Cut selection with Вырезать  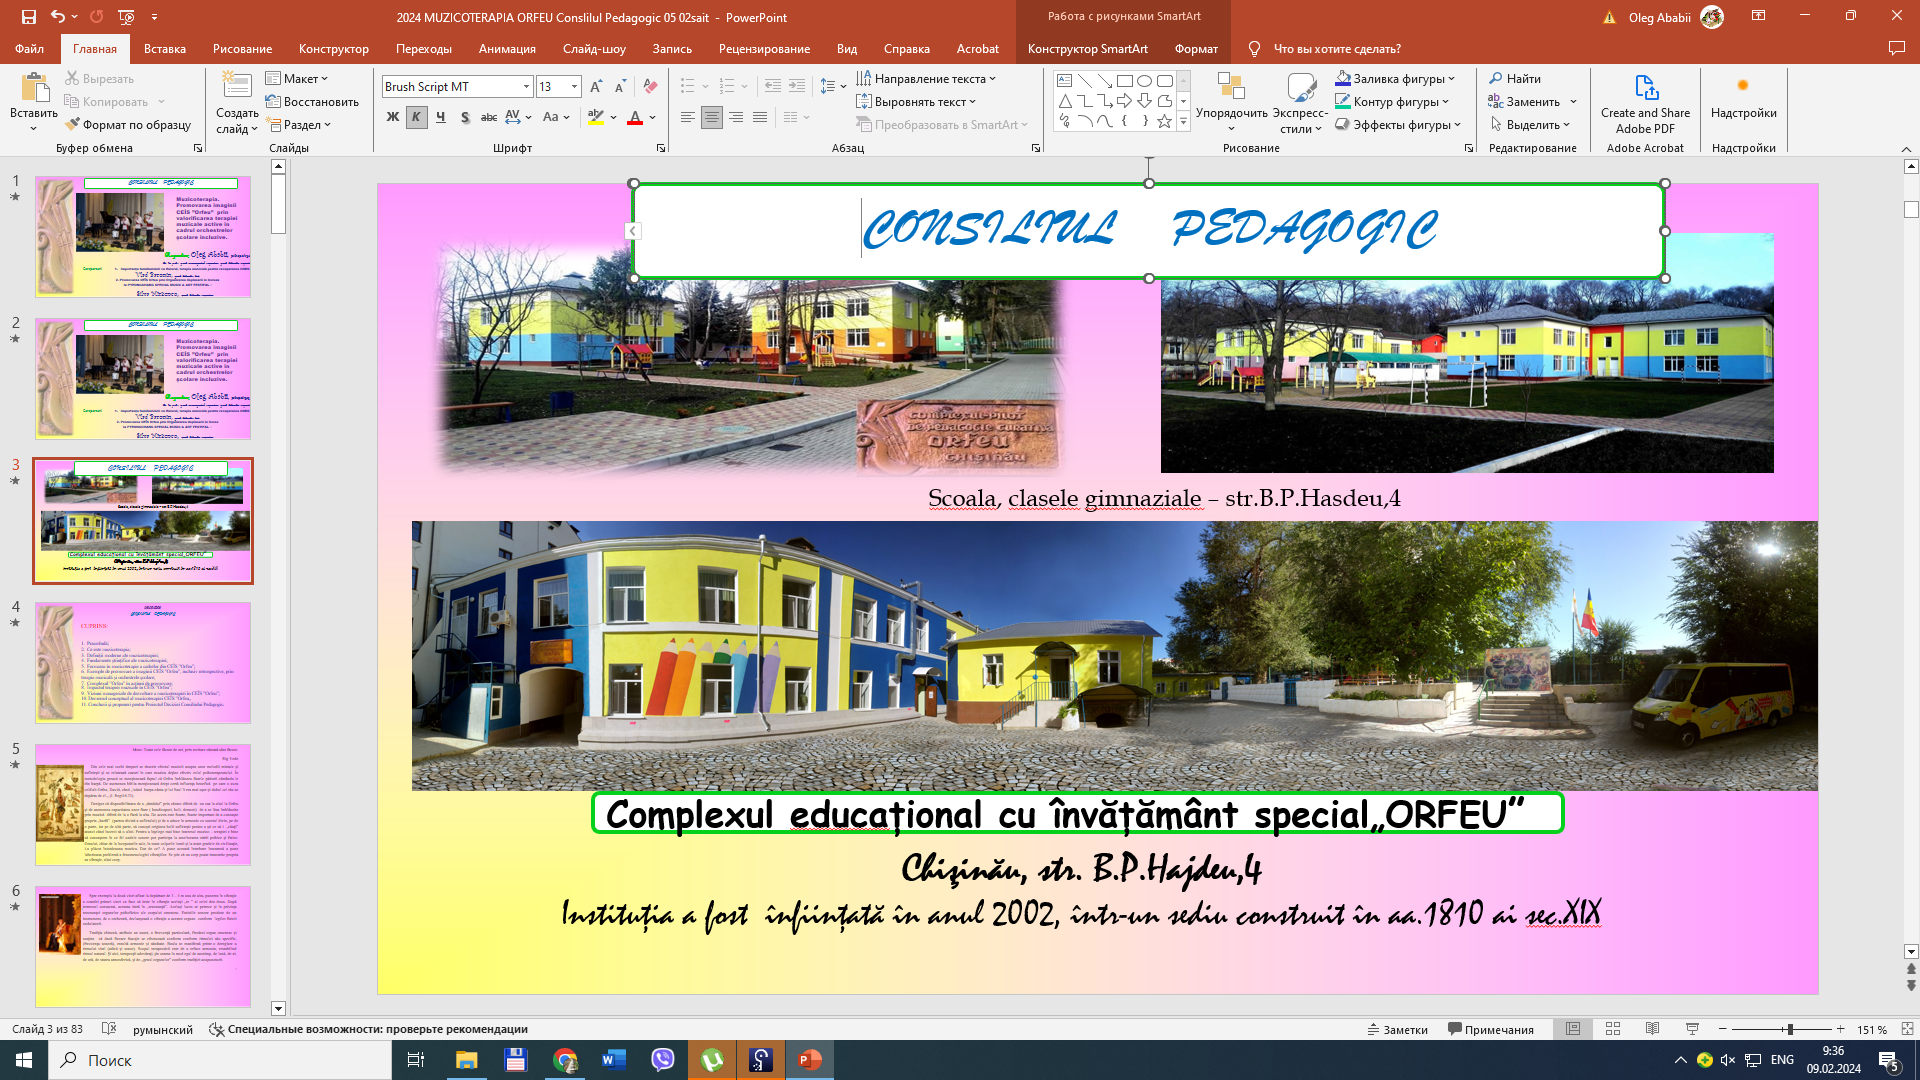[x=99, y=78]
